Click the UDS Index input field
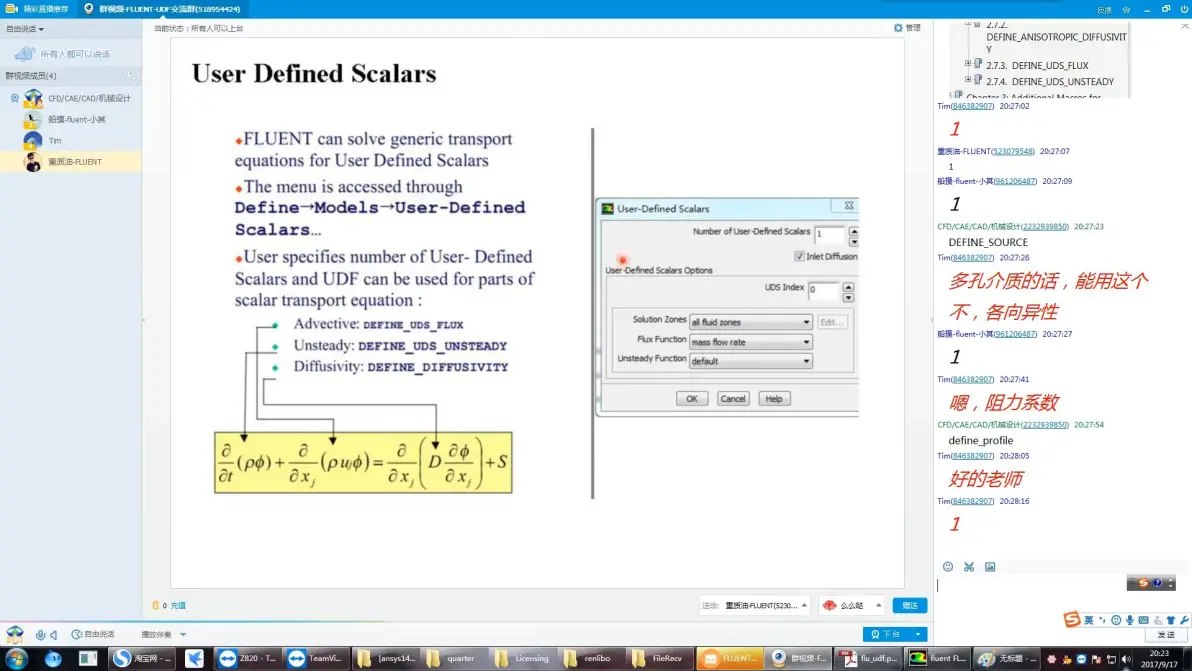The width and height of the screenshot is (1192, 671). point(824,290)
